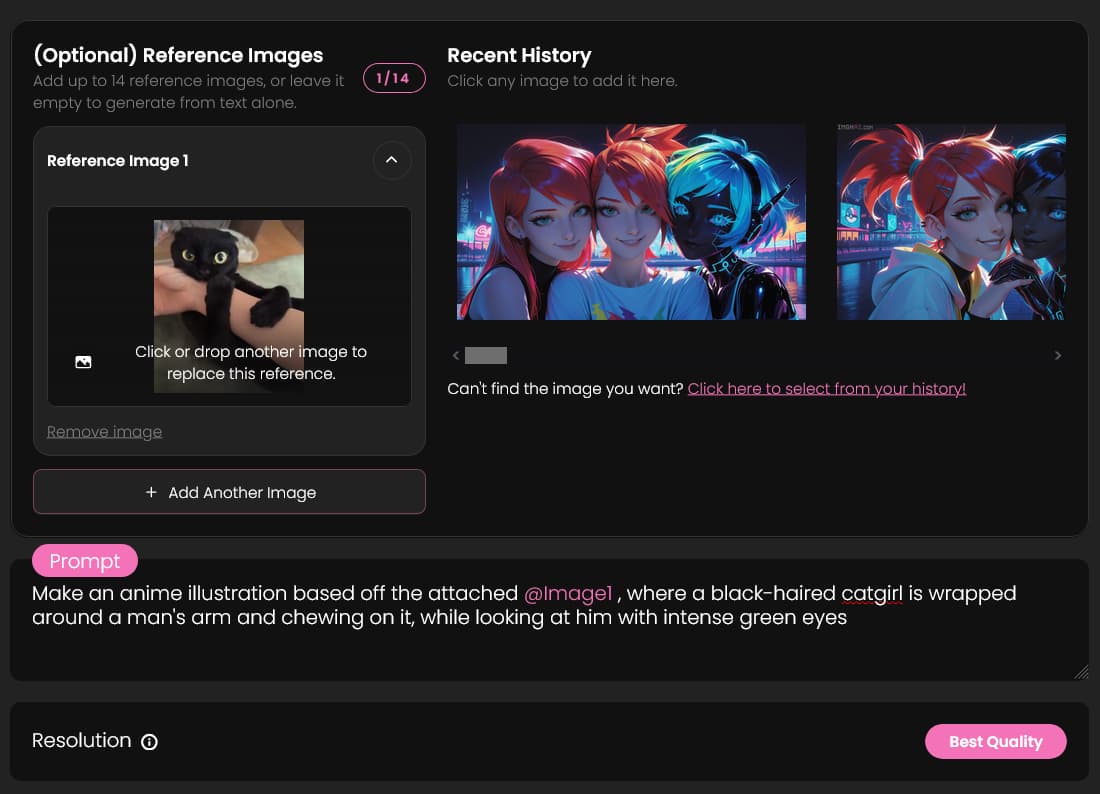The image size is (1100, 794).
Task: Expand the prompt area with its corner handle
Action: pos(1081,673)
